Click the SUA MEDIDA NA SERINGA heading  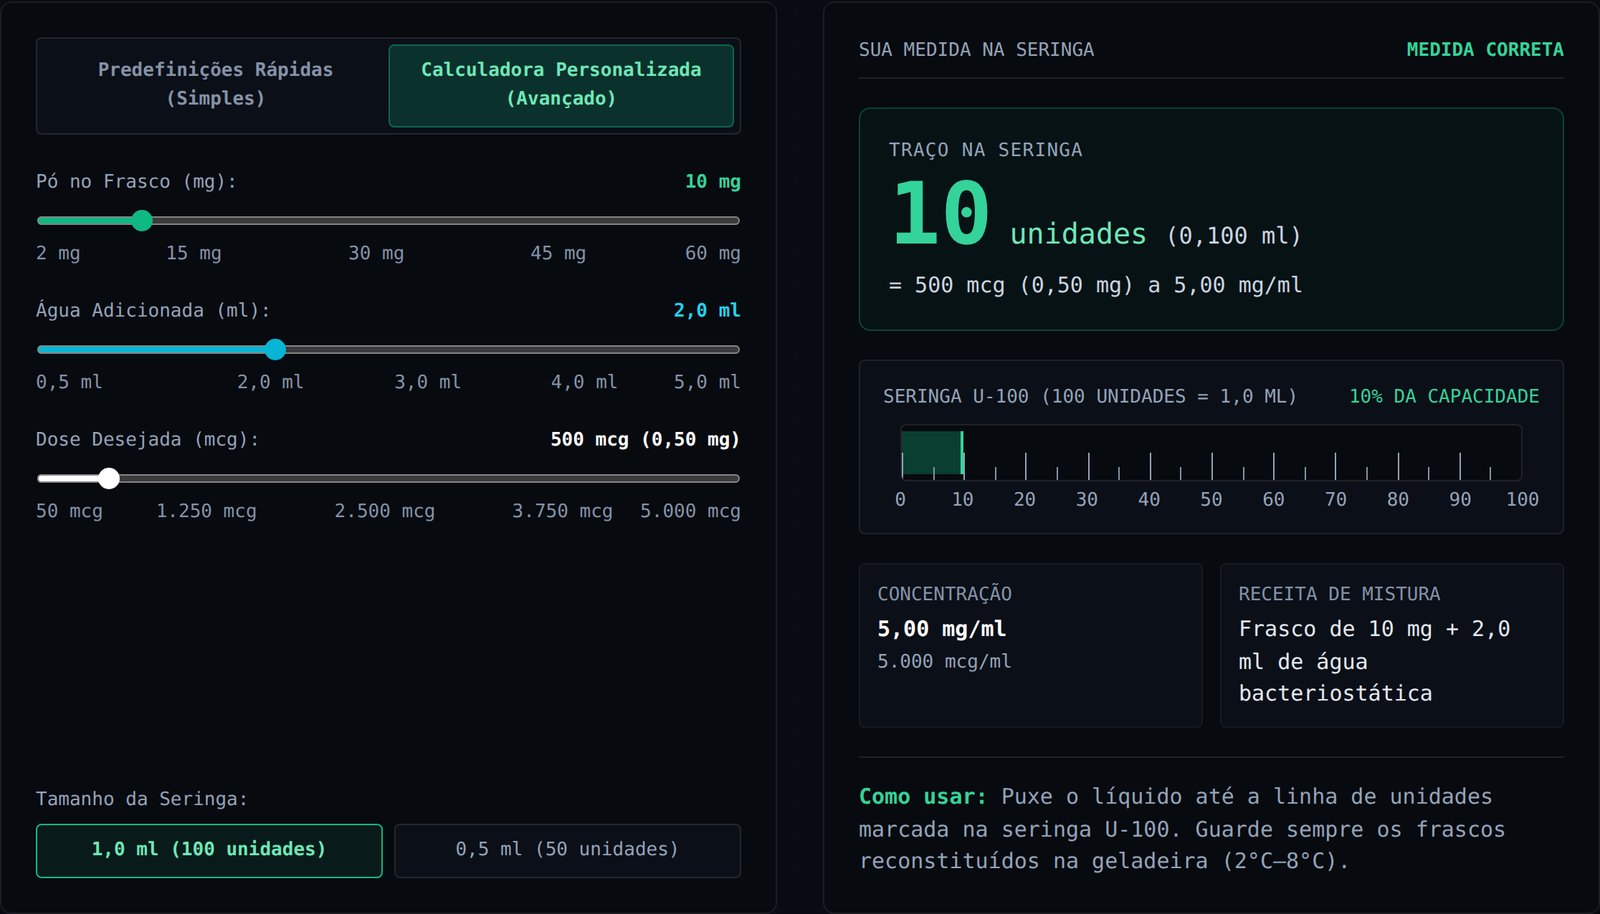click(976, 49)
